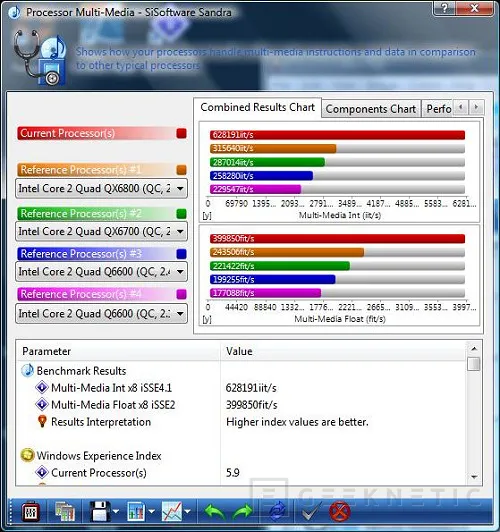
Task: Click the red Current Processor(s) color swatch
Action: tap(181, 133)
